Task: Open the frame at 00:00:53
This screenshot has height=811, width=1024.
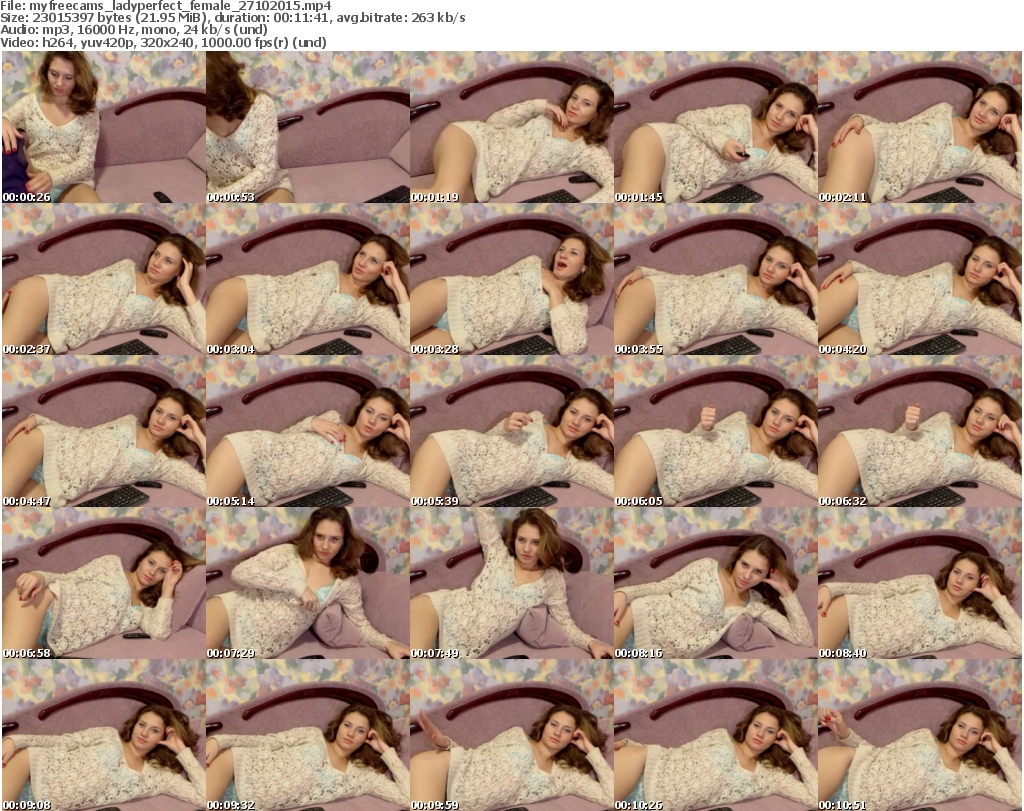Action: 308,127
